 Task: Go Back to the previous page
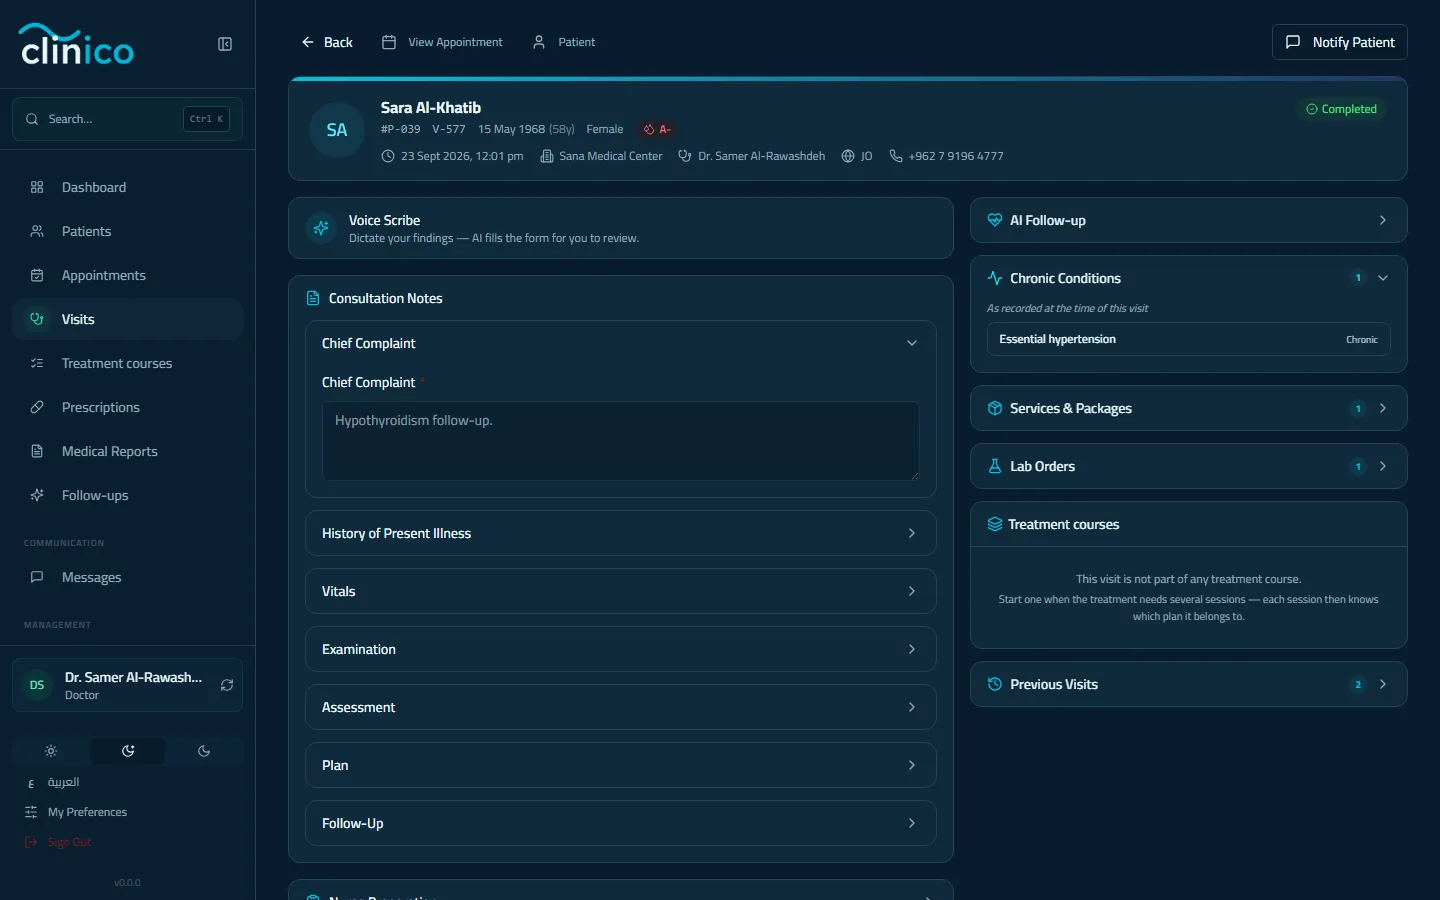tap(327, 42)
